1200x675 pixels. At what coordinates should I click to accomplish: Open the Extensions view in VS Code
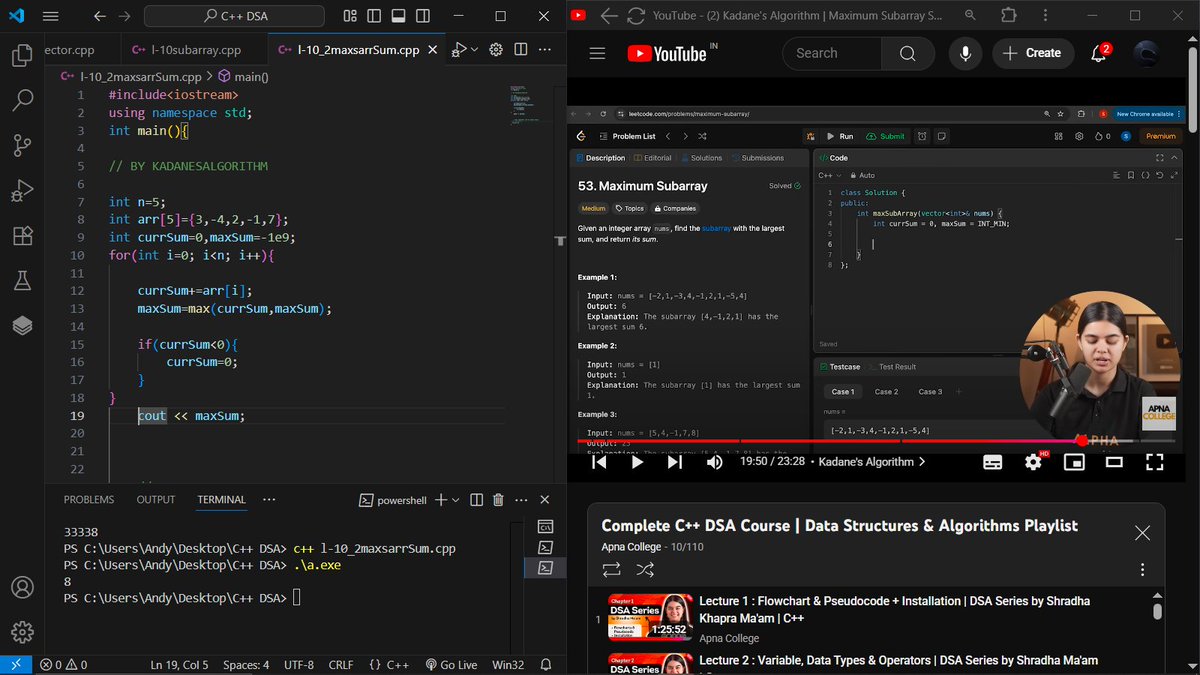(22, 236)
